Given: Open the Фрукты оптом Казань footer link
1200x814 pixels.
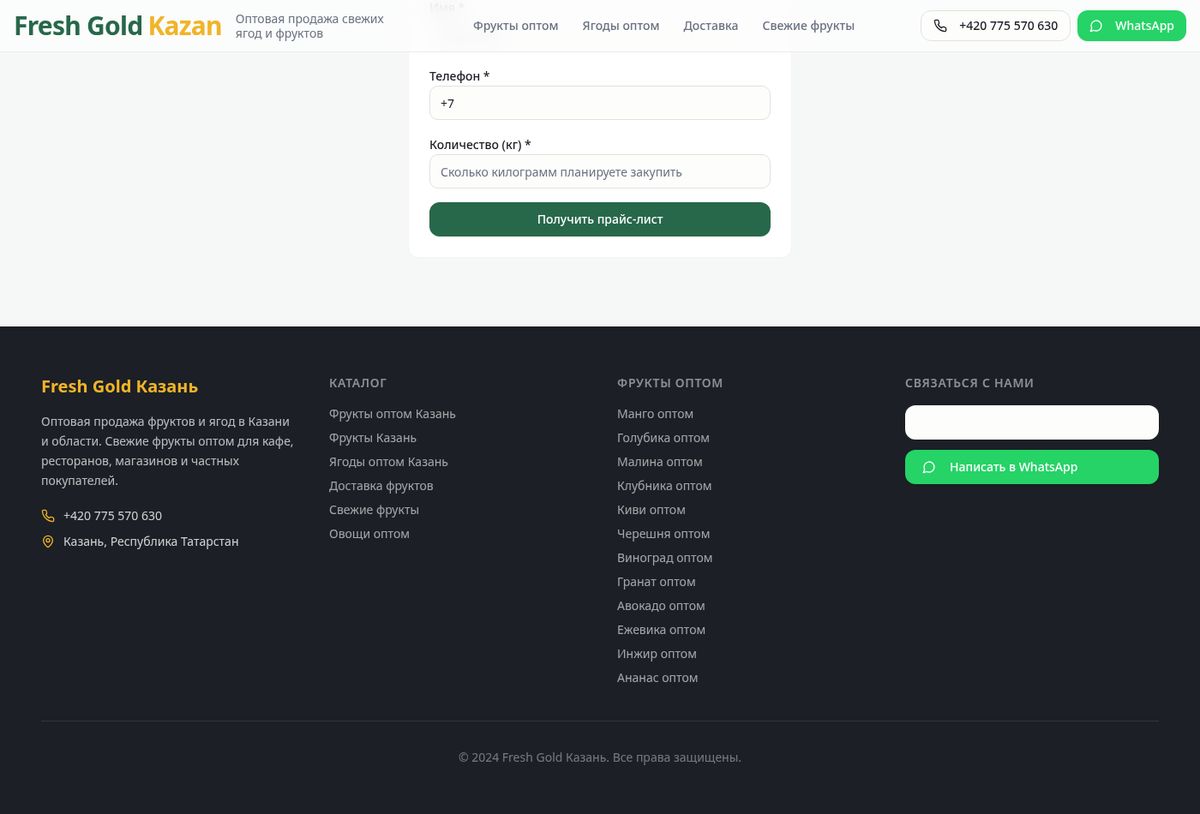Looking at the screenshot, I should [392, 414].
